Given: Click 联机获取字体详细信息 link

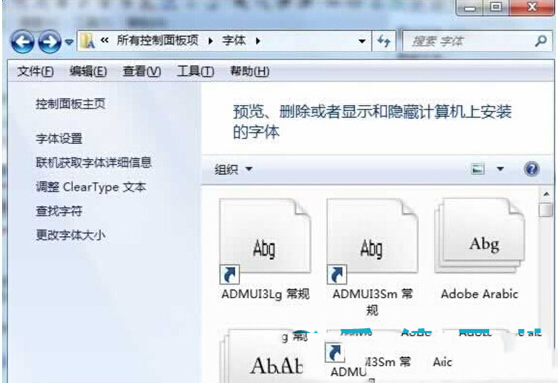Looking at the screenshot, I should 94,162.
